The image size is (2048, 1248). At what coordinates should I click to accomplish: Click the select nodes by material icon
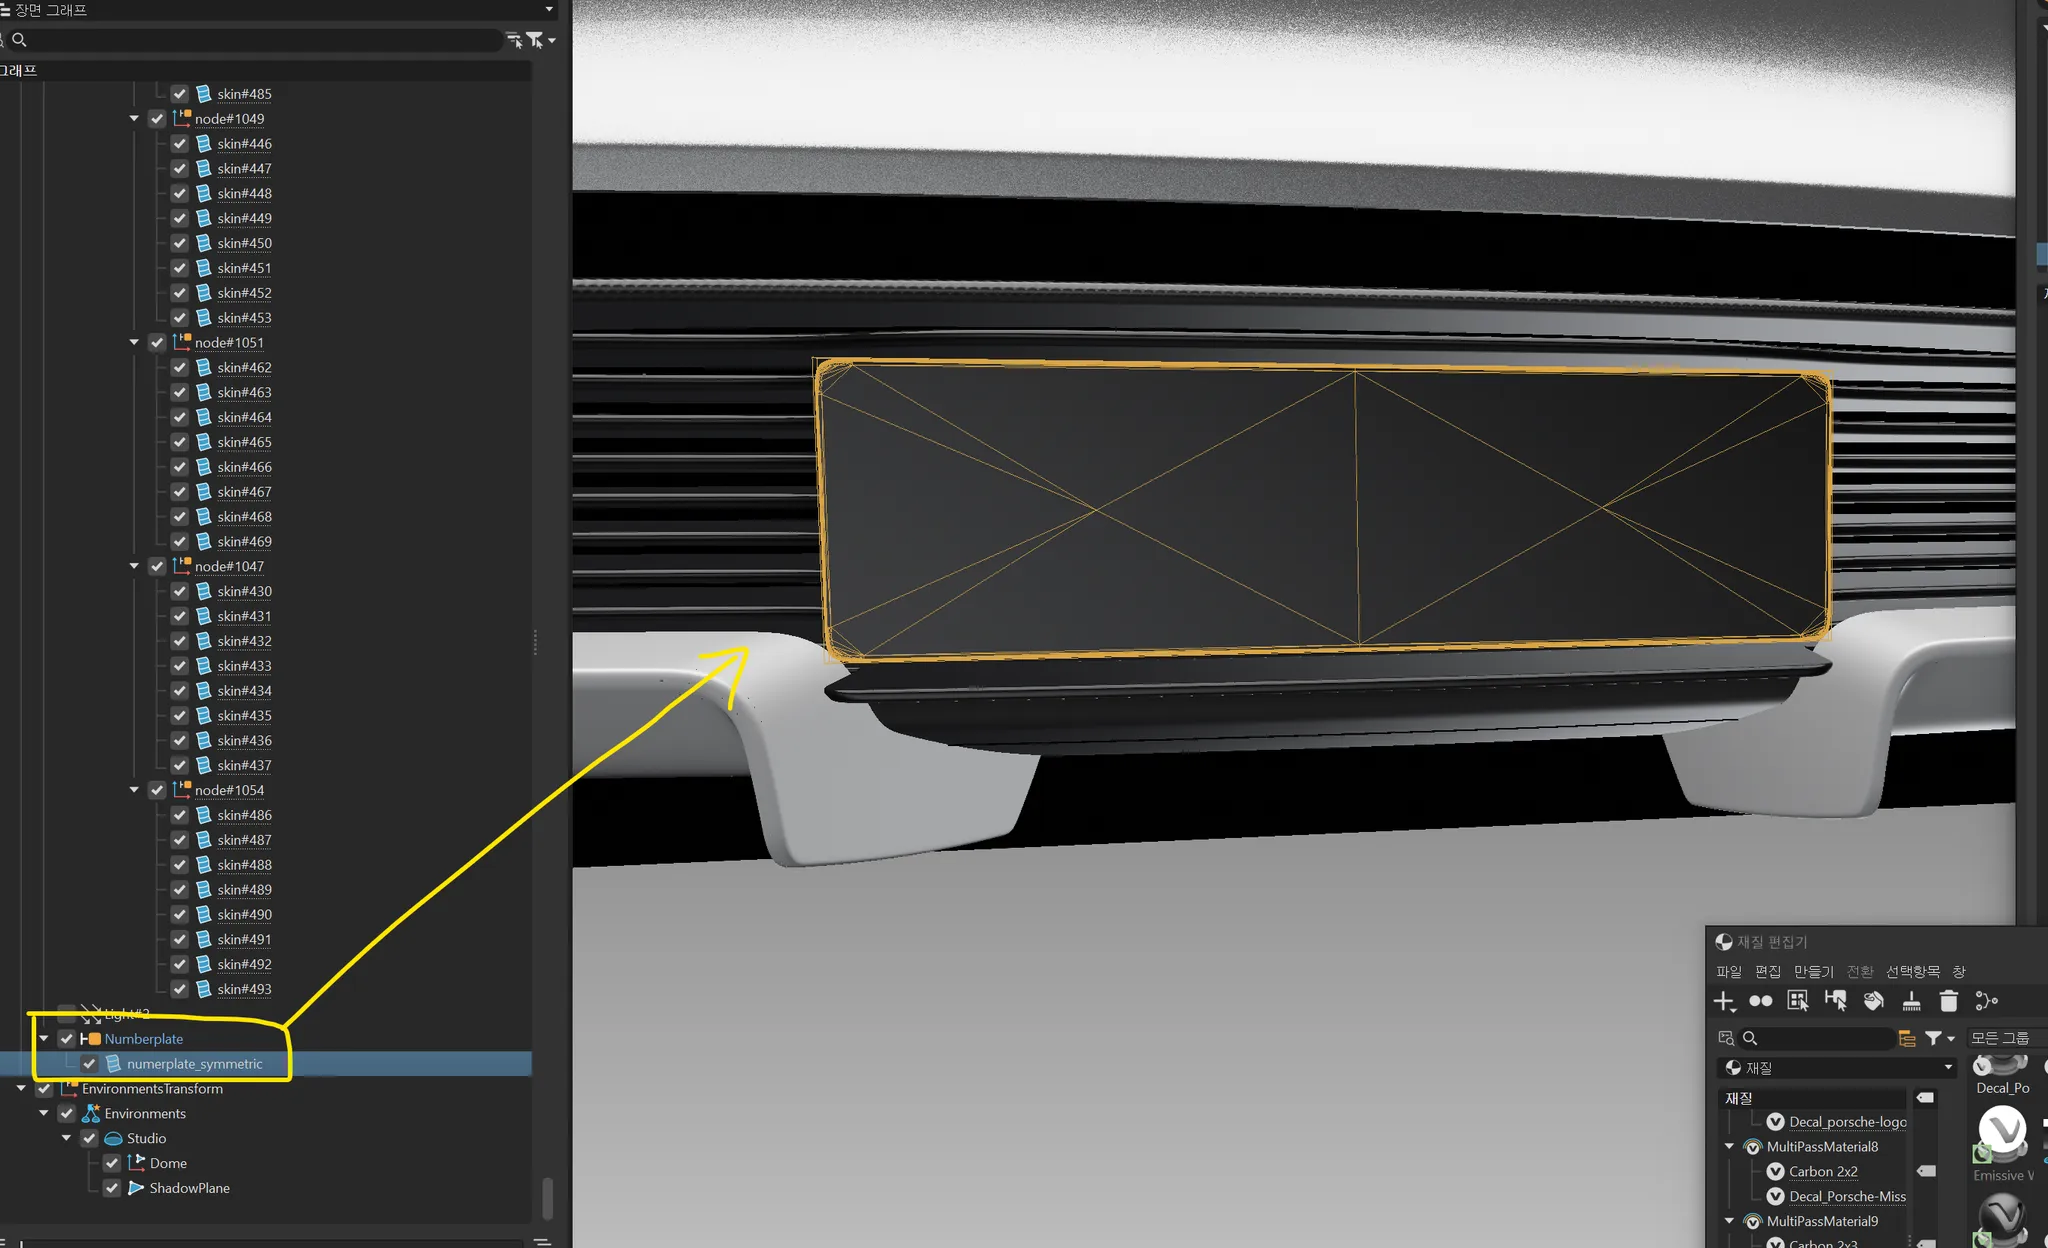click(1835, 1001)
